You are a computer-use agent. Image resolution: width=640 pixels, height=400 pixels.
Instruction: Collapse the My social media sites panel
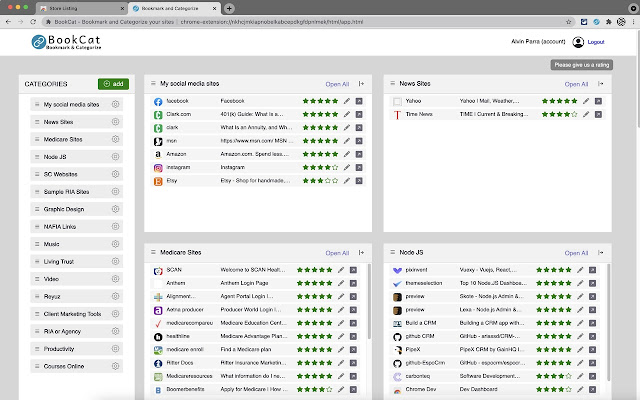coord(361,84)
